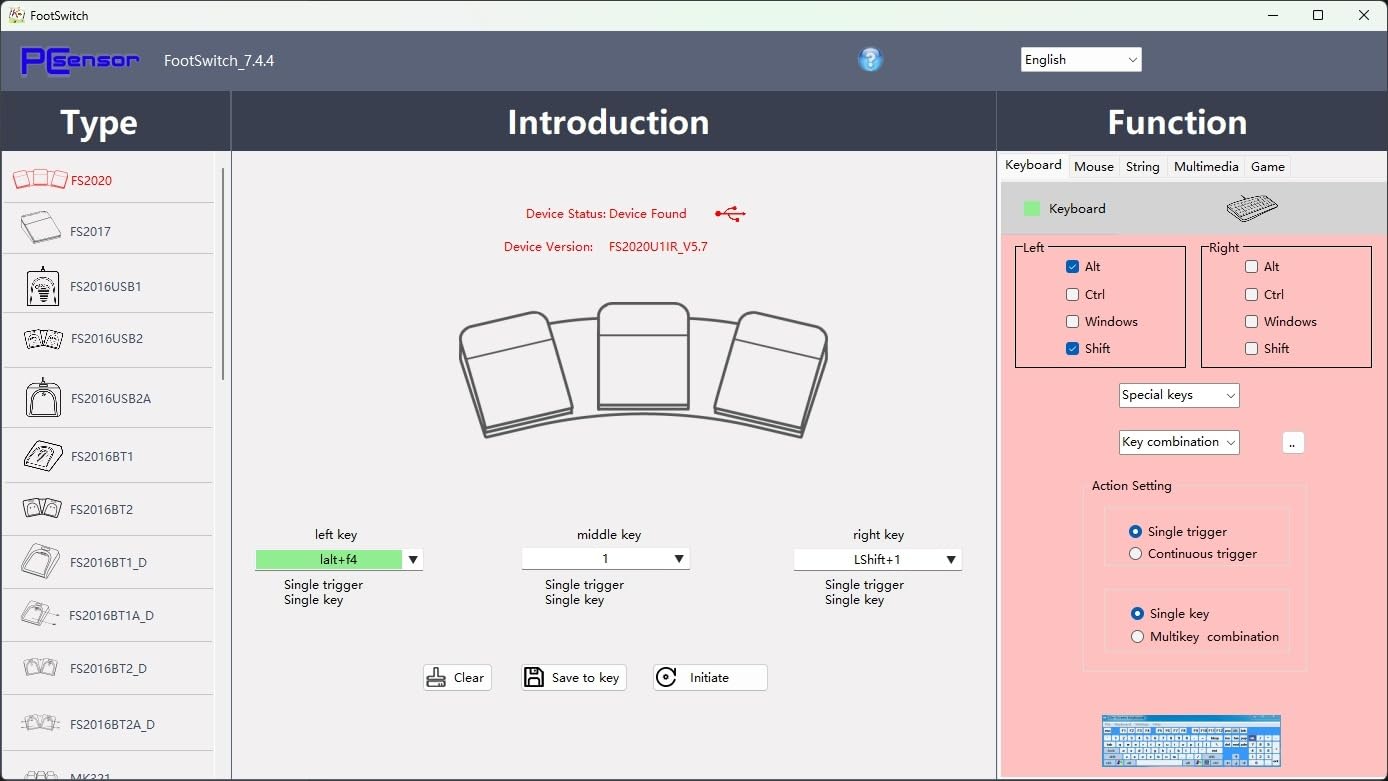This screenshot has width=1388, height=781.
Task: Click the PCsensor logo
Action: [80, 61]
